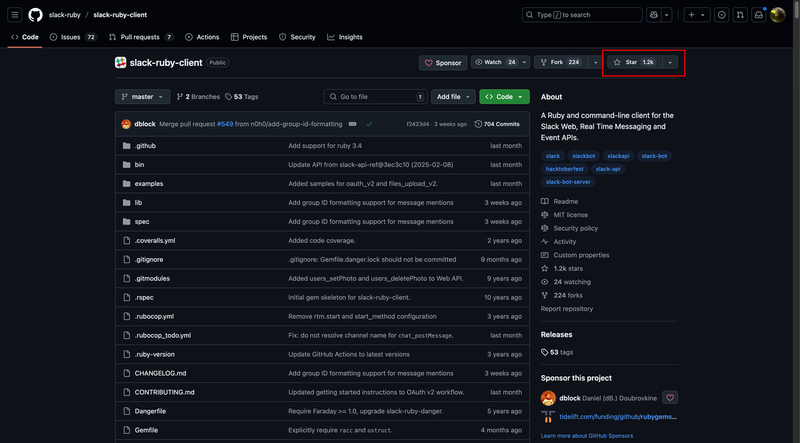Click slack-ruby owner breadcrumb link

pos(65,15)
